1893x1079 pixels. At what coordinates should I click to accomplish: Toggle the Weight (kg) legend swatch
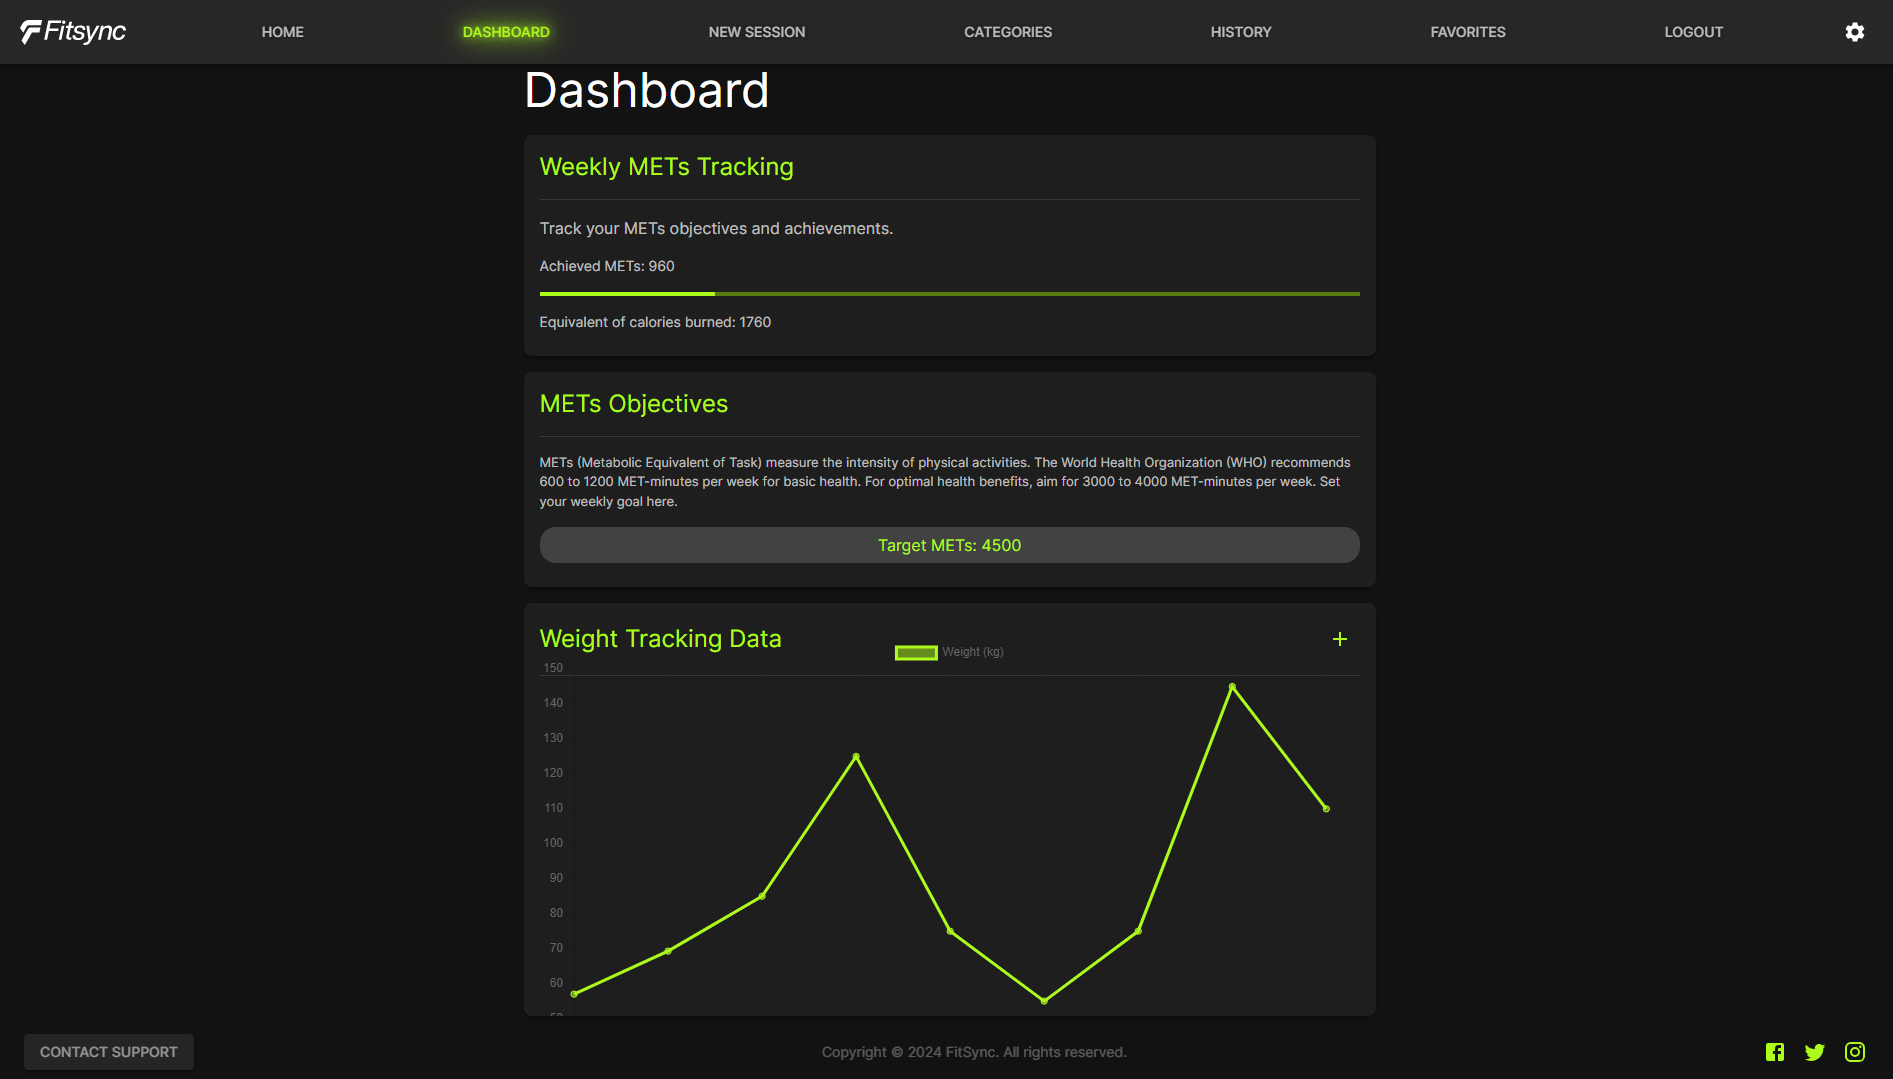tap(916, 652)
